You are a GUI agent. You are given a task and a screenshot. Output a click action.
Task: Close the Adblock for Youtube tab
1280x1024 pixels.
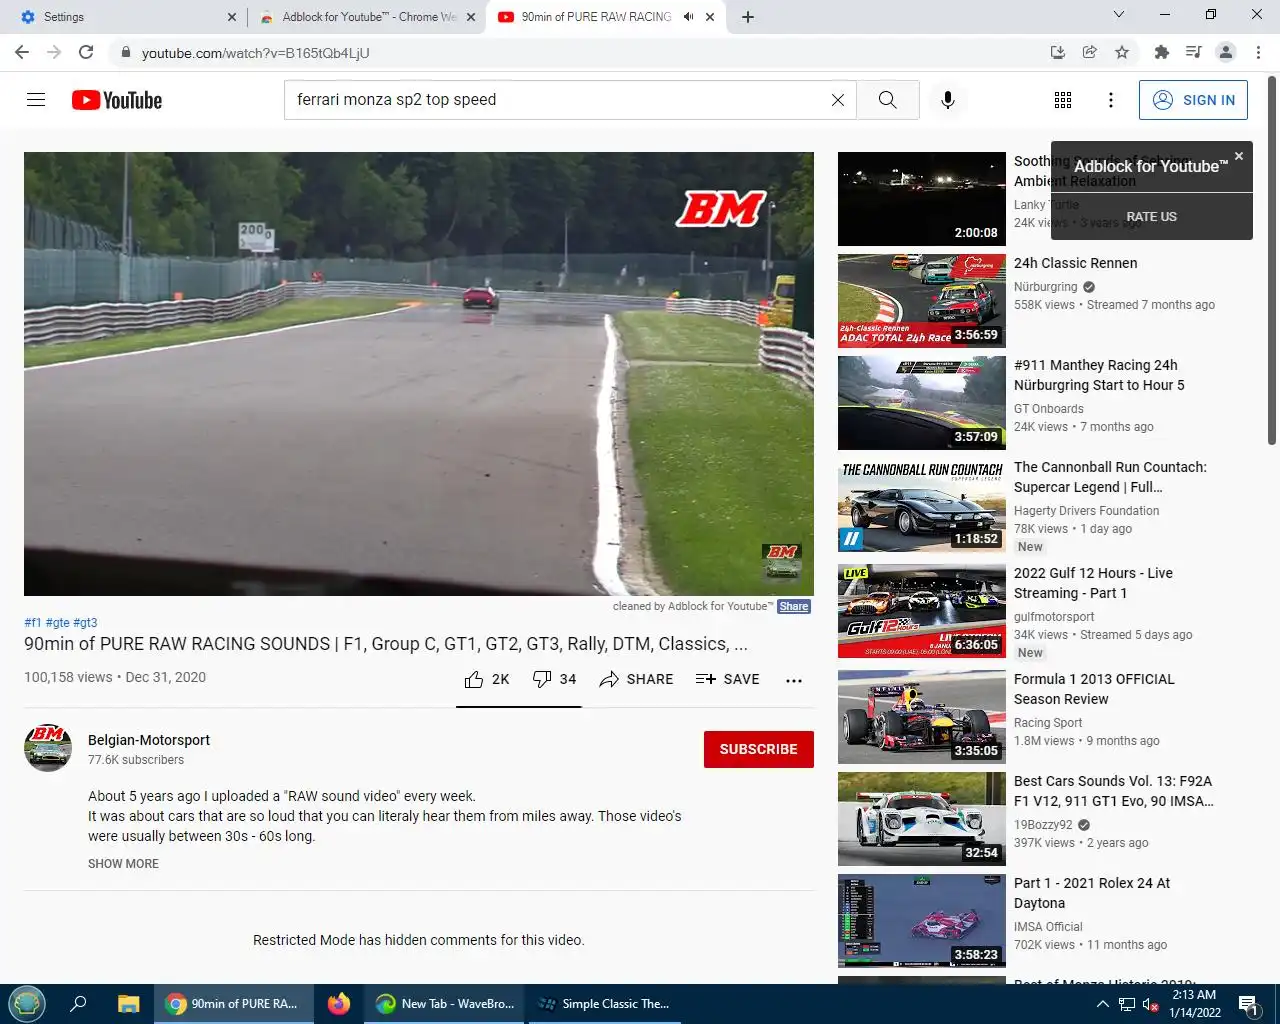(x=471, y=17)
